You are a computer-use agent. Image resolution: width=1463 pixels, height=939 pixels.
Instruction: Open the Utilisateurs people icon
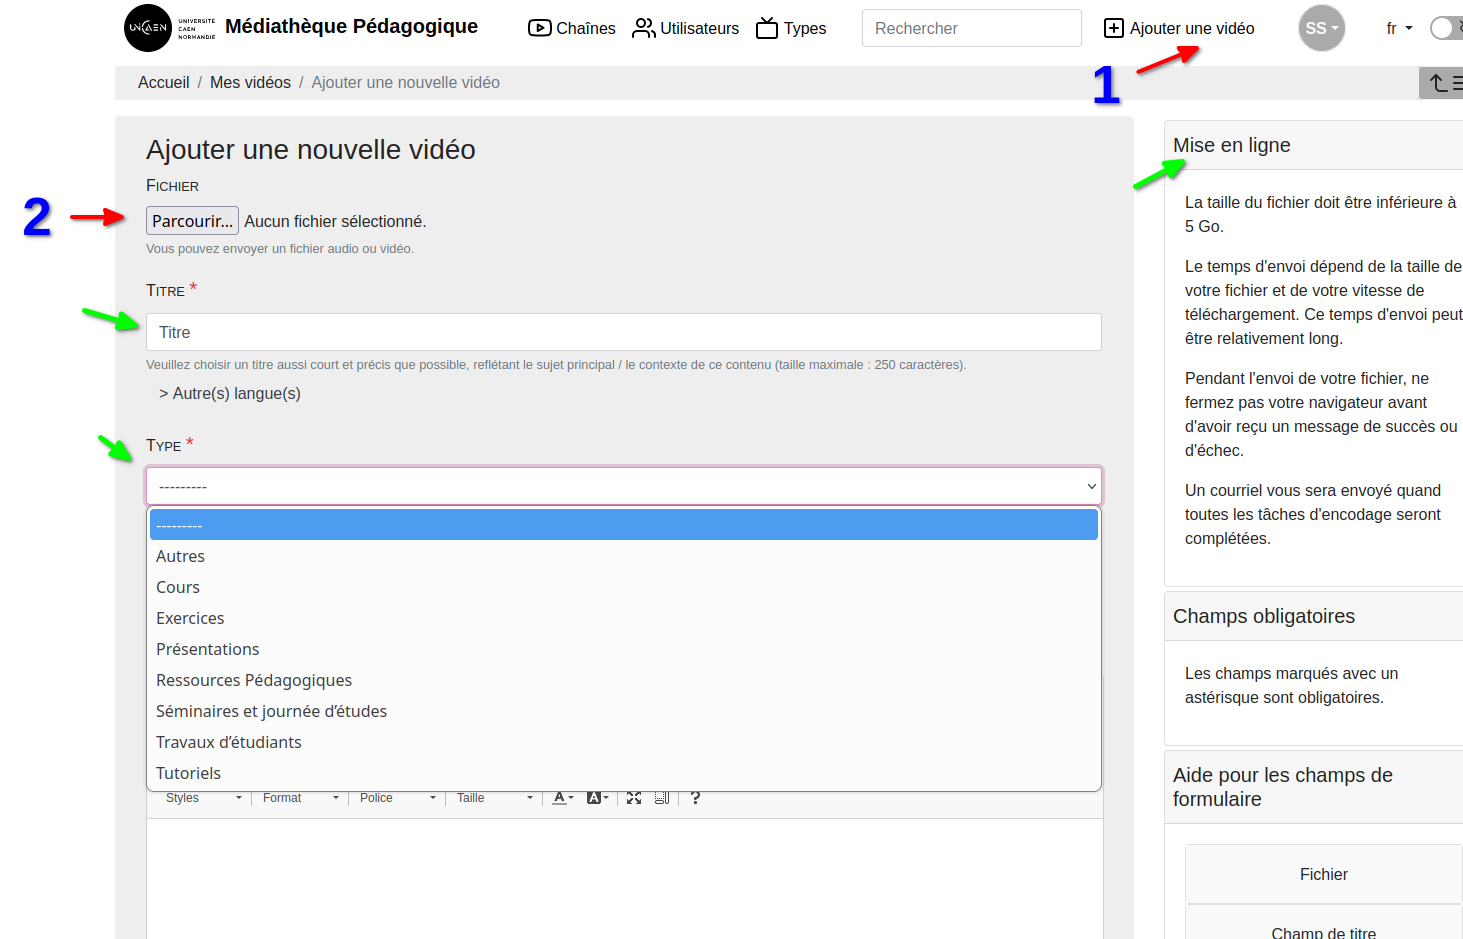click(x=643, y=28)
